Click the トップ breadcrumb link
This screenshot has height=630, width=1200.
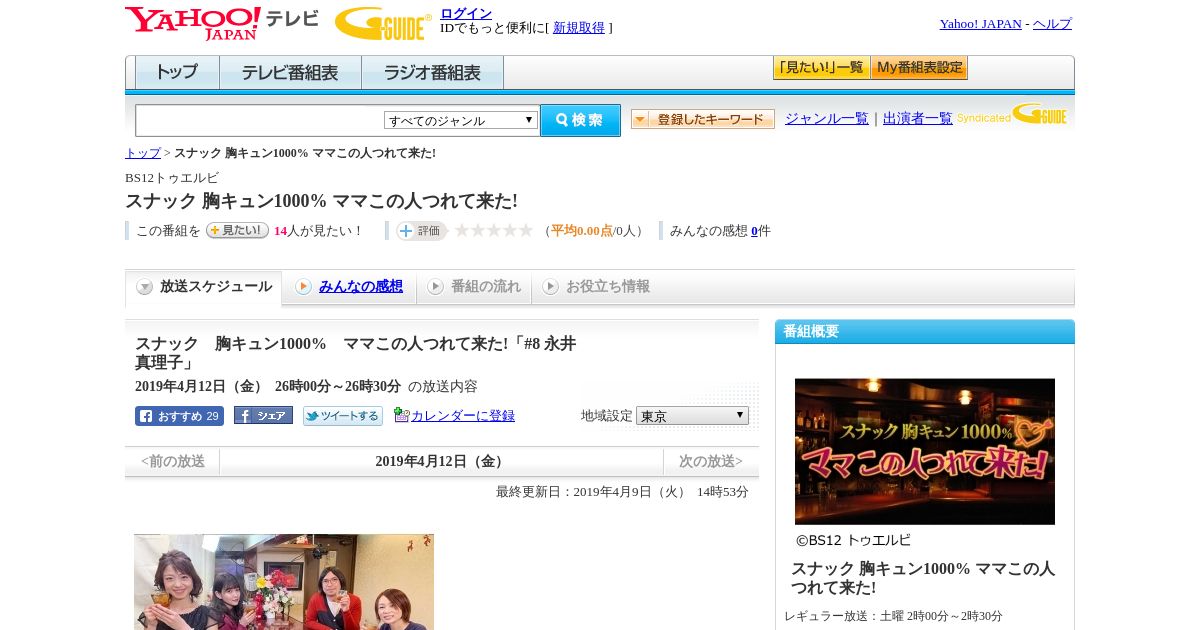coord(143,153)
